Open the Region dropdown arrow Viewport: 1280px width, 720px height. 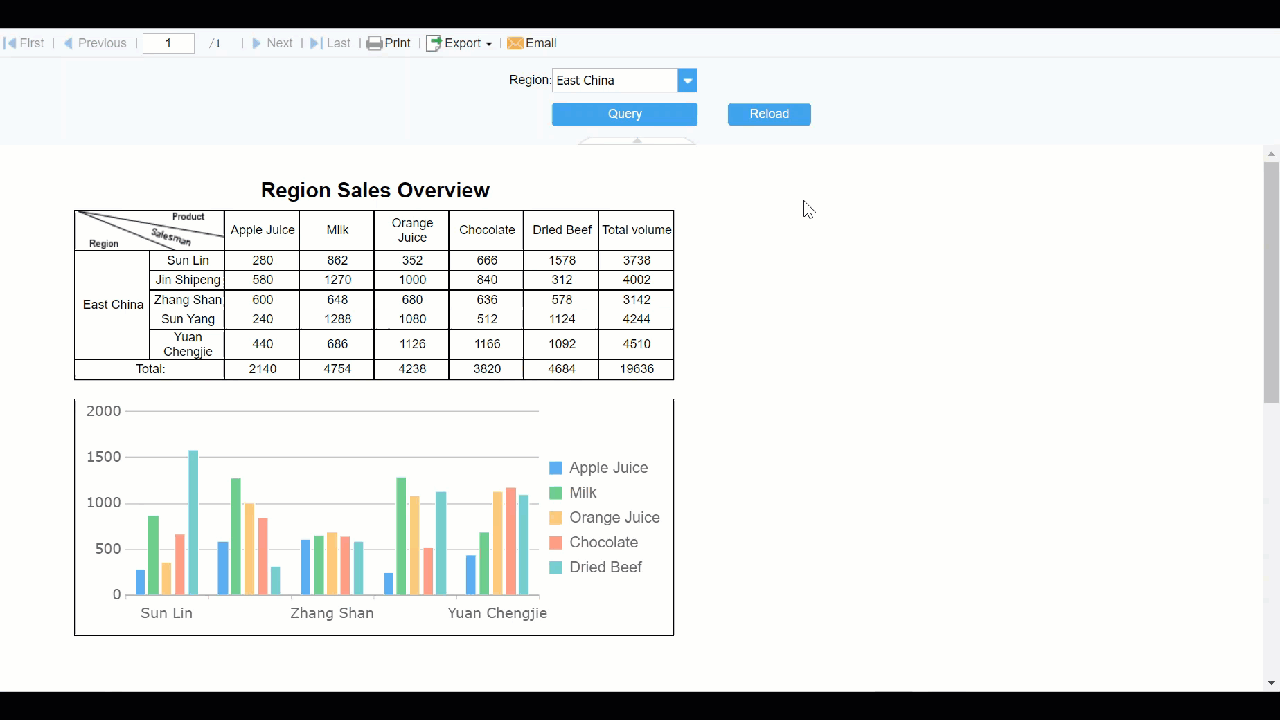click(x=687, y=80)
